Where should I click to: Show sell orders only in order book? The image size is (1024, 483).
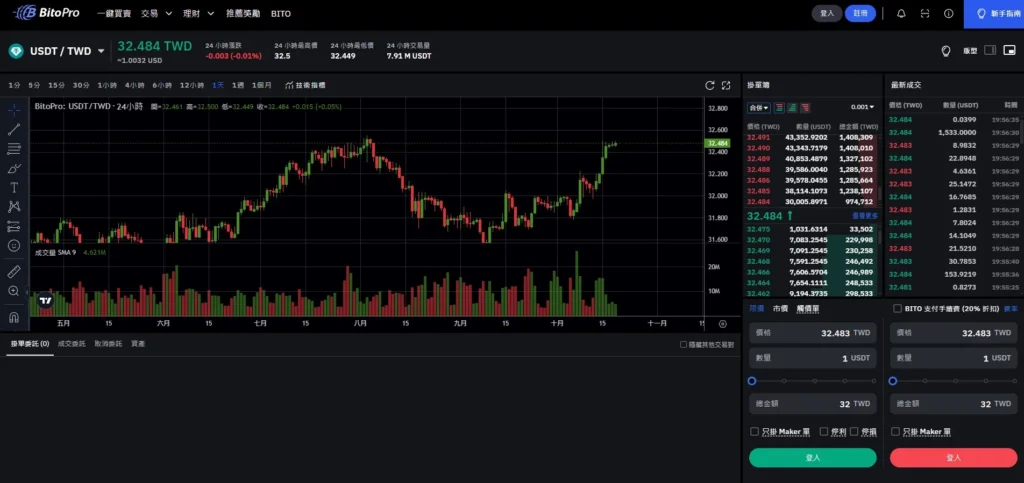pyautogui.click(x=805, y=108)
